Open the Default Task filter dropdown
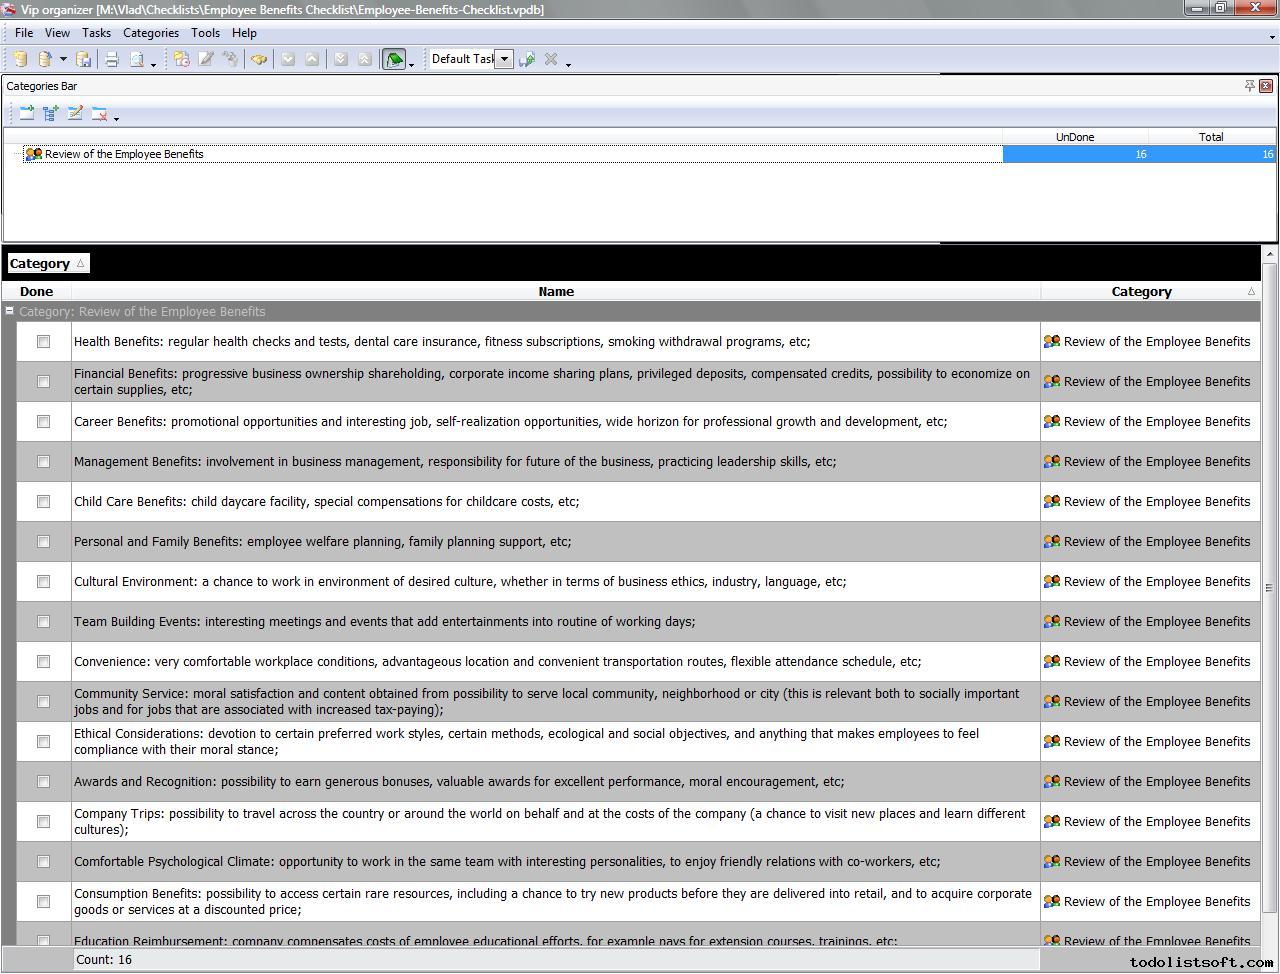This screenshot has height=974, width=1280. tap(504, 59)
